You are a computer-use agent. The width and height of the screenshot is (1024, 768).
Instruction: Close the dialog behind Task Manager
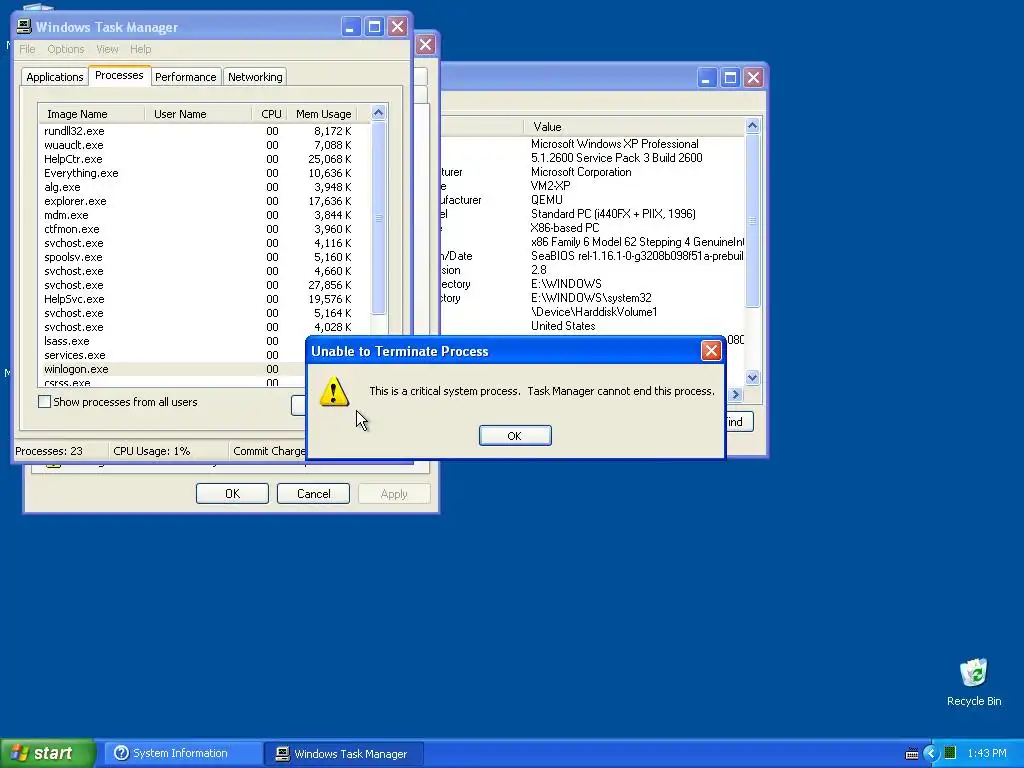pyautogui.click(x=425, y=44)
